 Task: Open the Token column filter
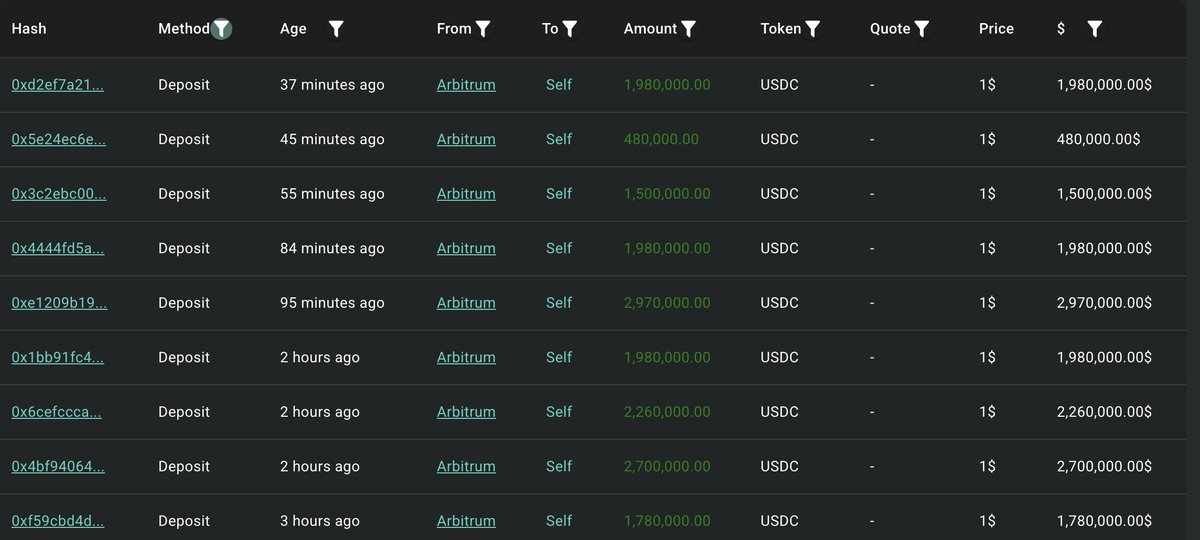pos(813,29)
